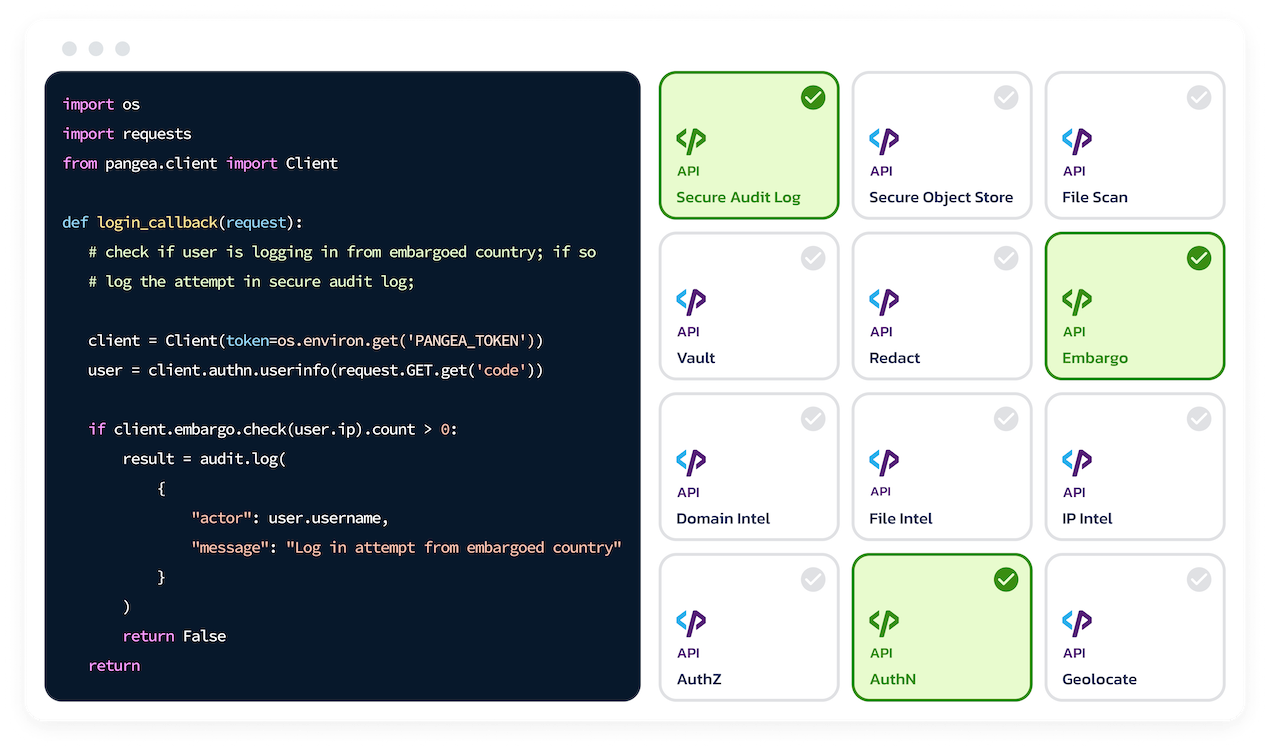The width and height of the screenshot is (1270, 752).
Task: Select the AuthN label
Action: (x=893, y=679)
